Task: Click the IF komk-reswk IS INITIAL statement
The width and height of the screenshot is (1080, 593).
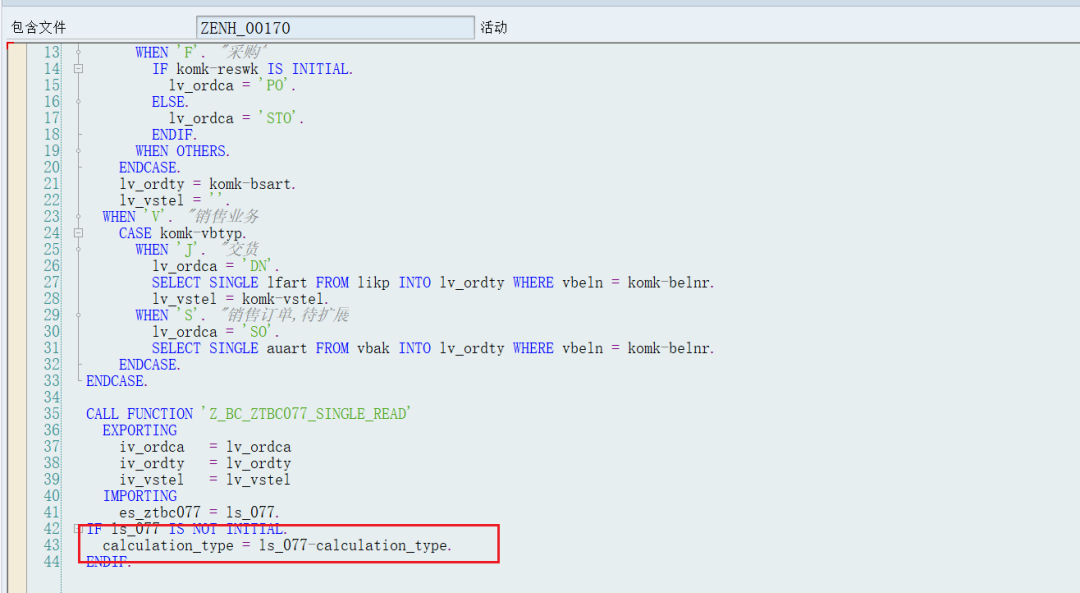Action: click(253, 69)
